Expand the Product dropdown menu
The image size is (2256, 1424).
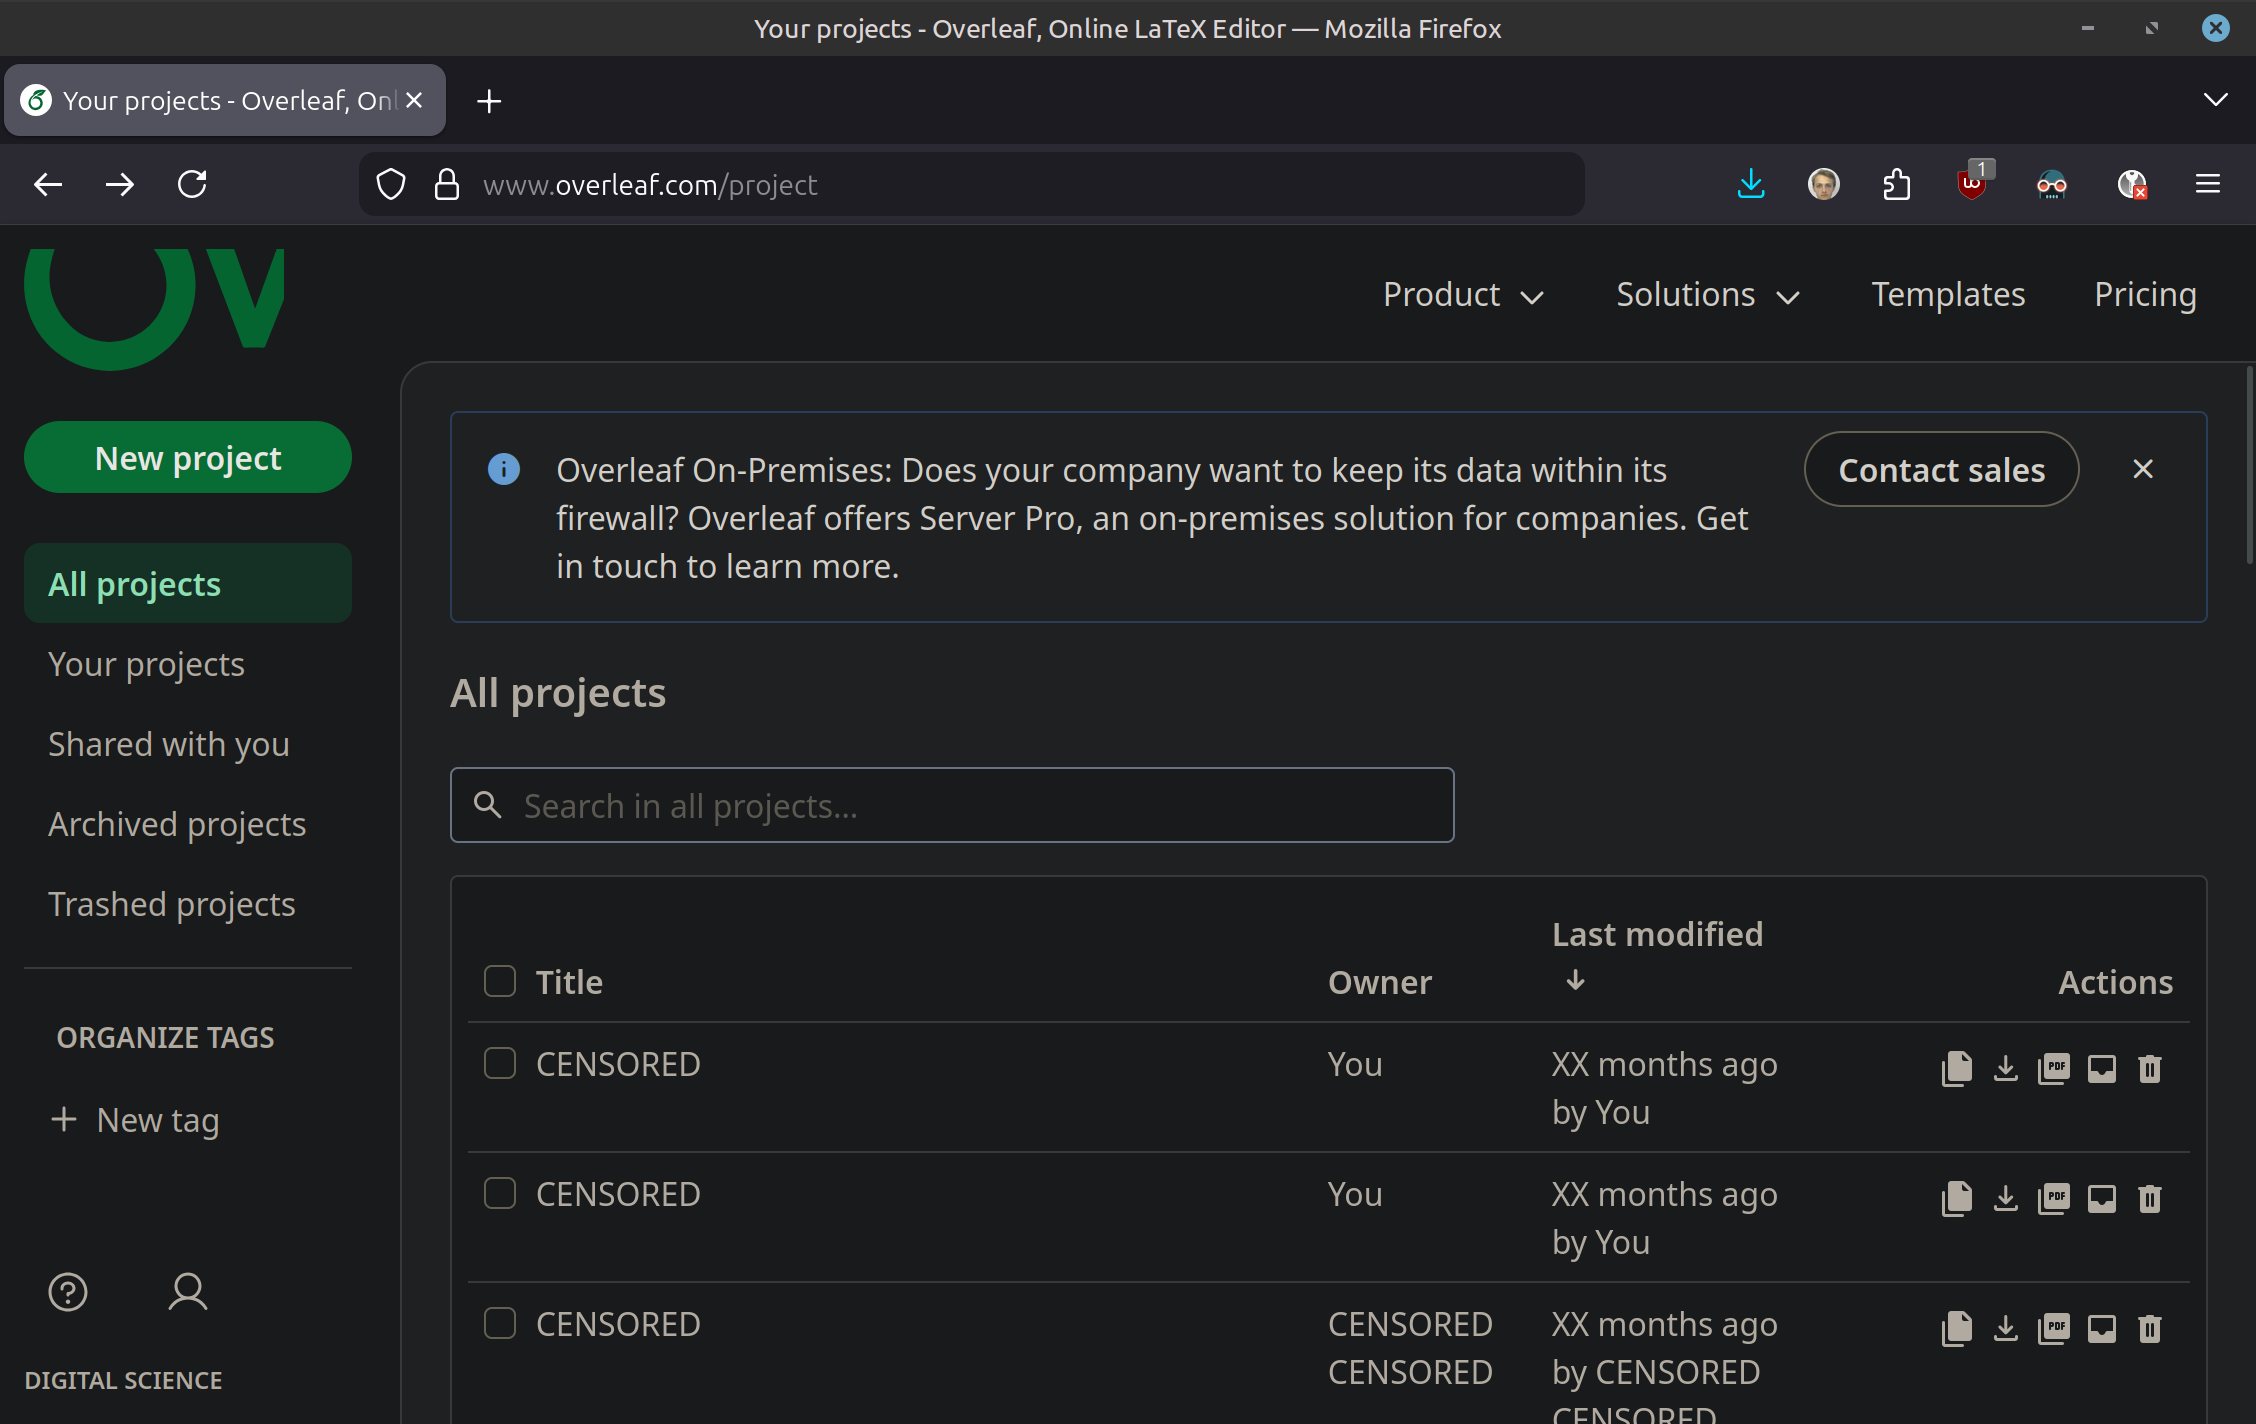pos(1463,295)
